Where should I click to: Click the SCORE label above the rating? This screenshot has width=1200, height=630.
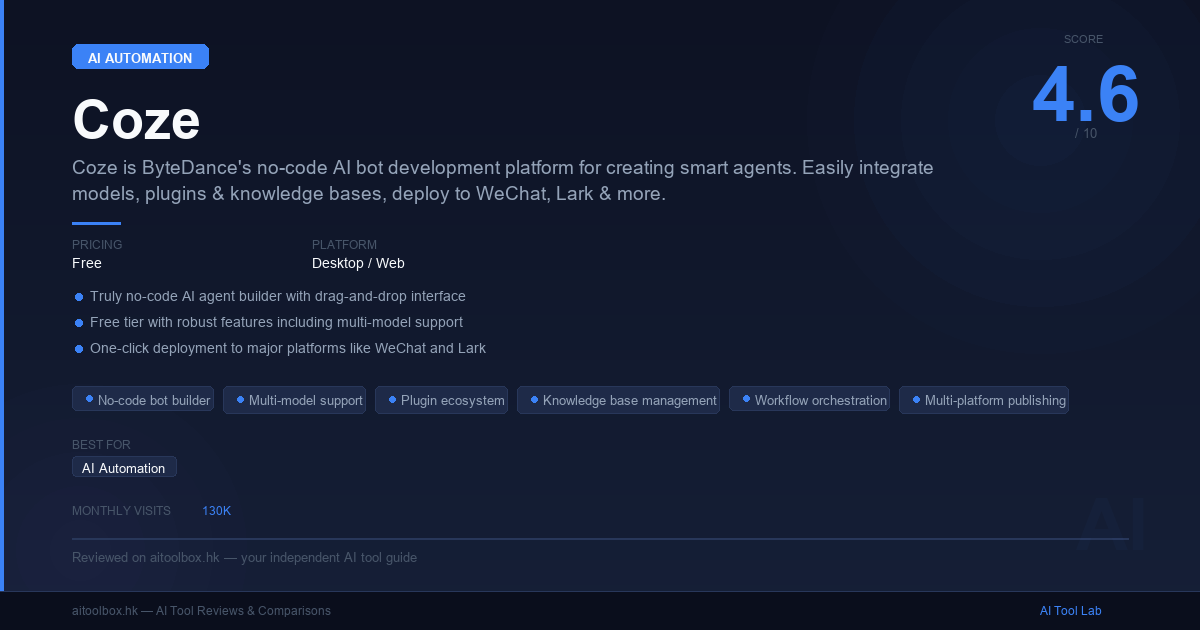pyautogui.click(x=1083, y=39)
